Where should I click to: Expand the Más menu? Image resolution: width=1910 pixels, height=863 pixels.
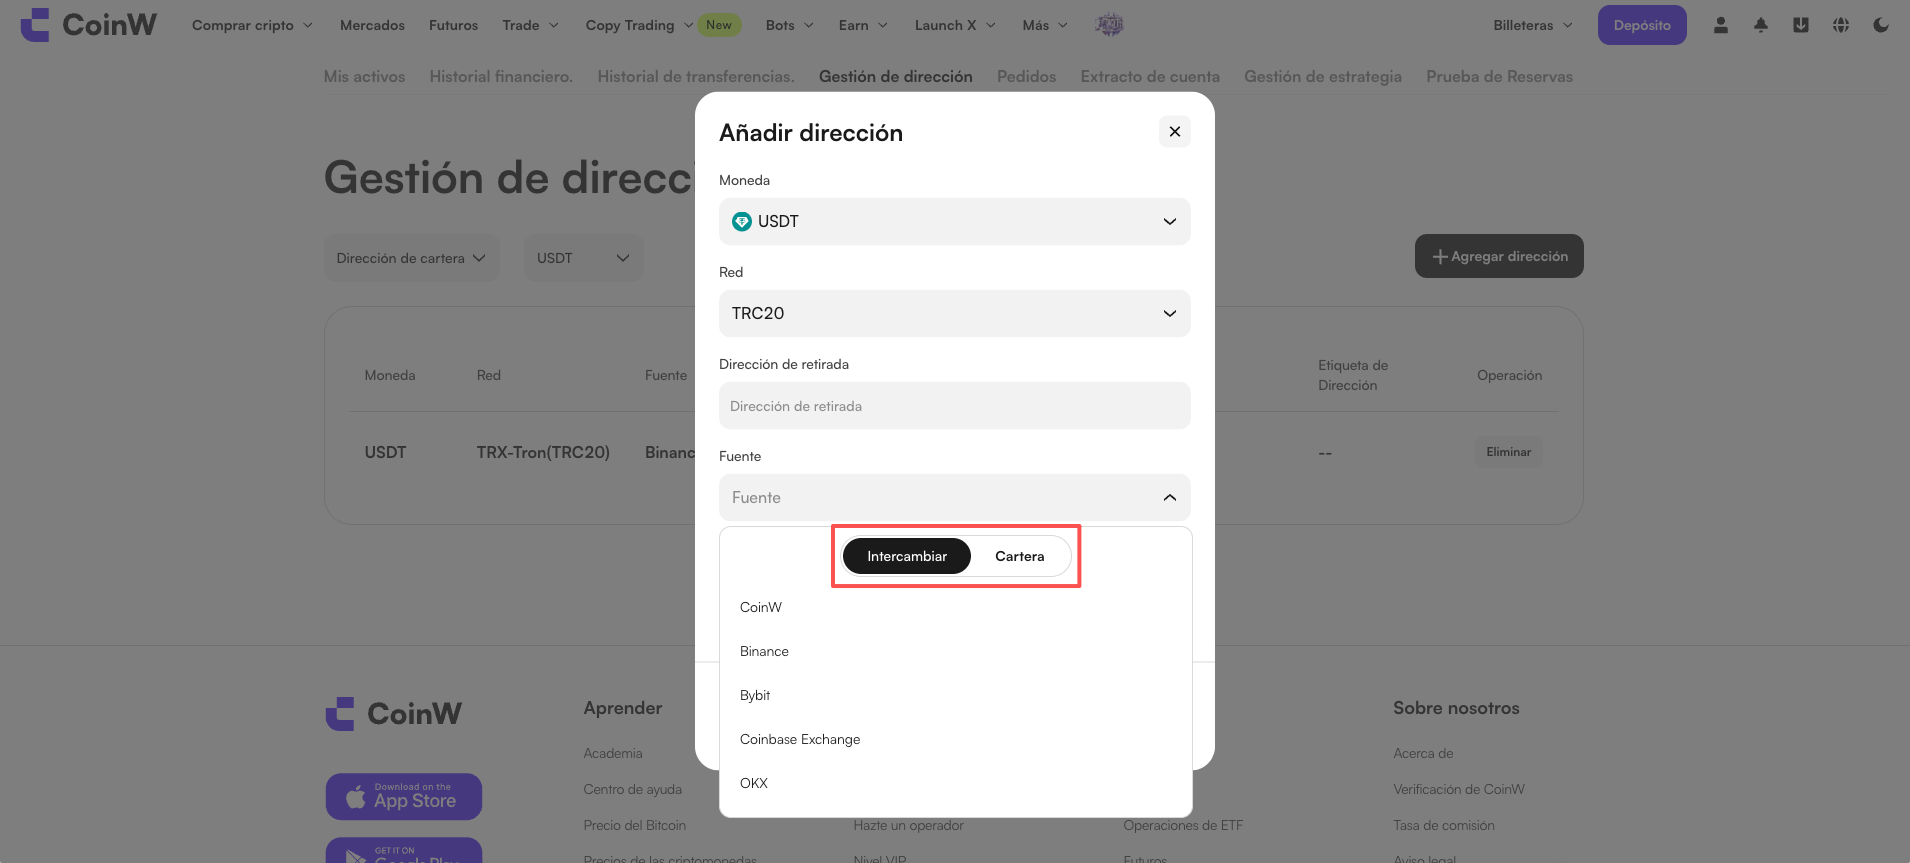coord(1045,25)
